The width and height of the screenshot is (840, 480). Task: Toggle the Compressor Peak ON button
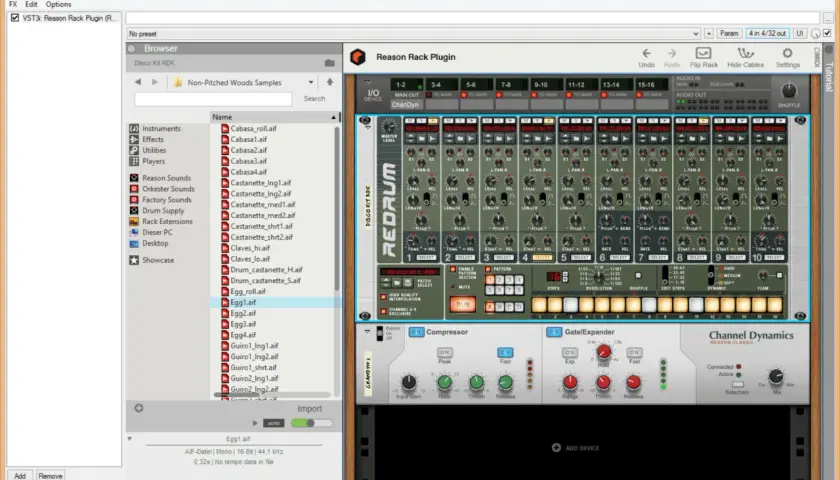point(445,352)
